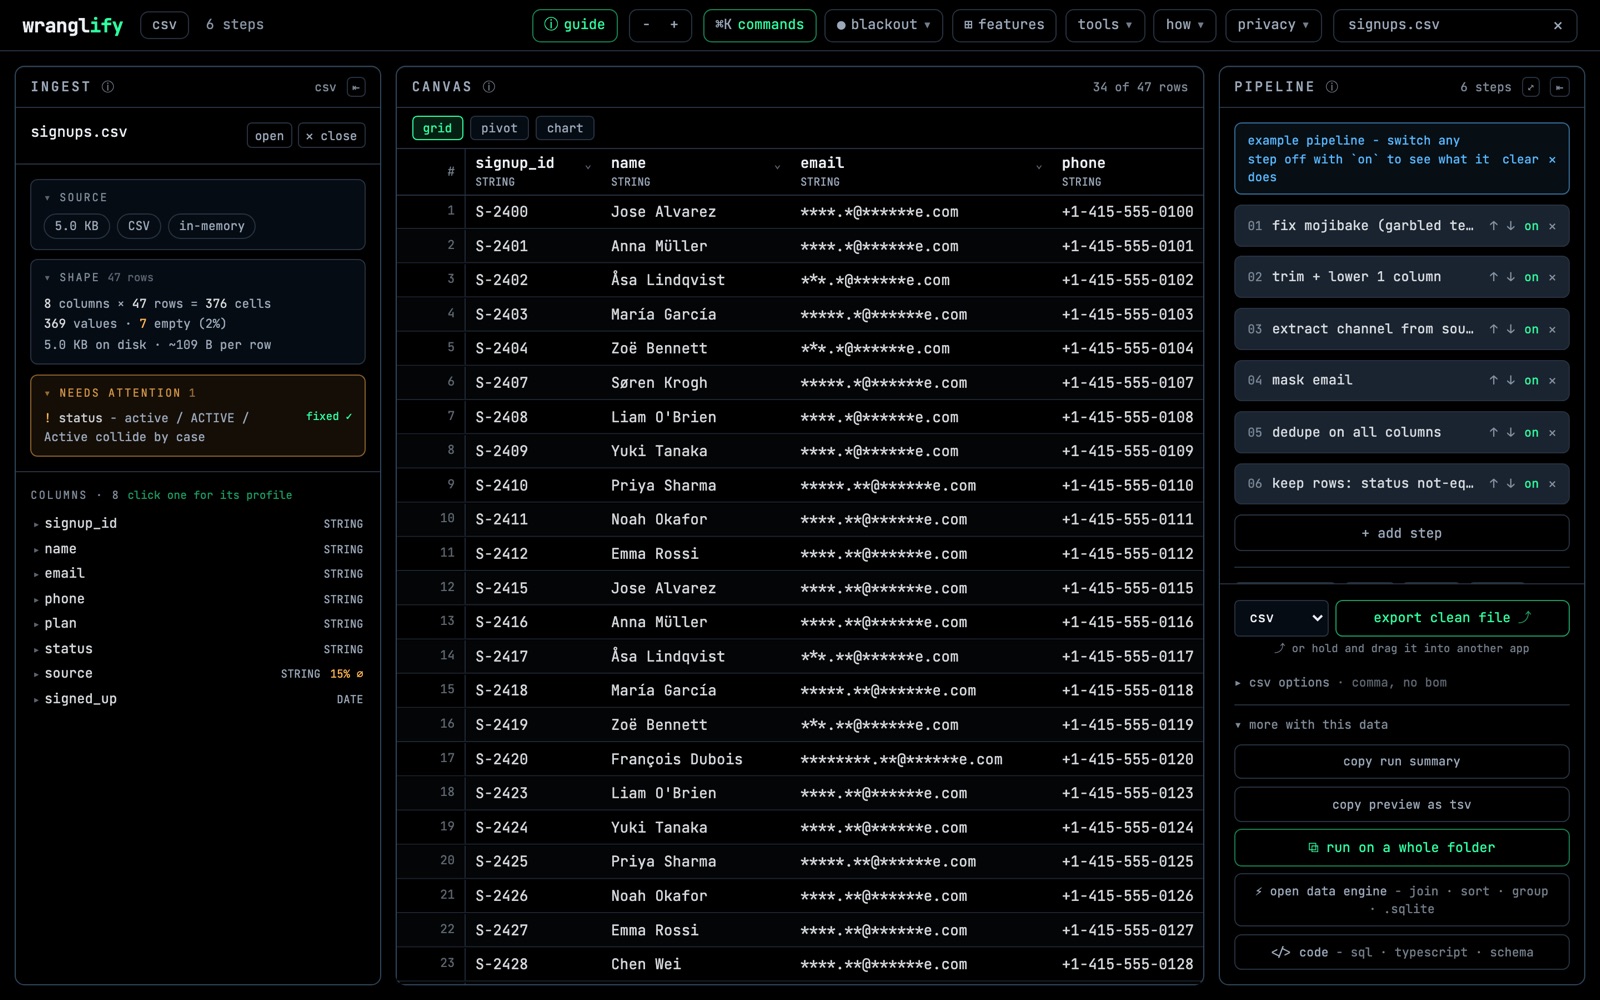The width and height of the screenshot is (1600, 1000).
Task: Open the blackout theme dropdown
Action: click(x=884, y=25)
